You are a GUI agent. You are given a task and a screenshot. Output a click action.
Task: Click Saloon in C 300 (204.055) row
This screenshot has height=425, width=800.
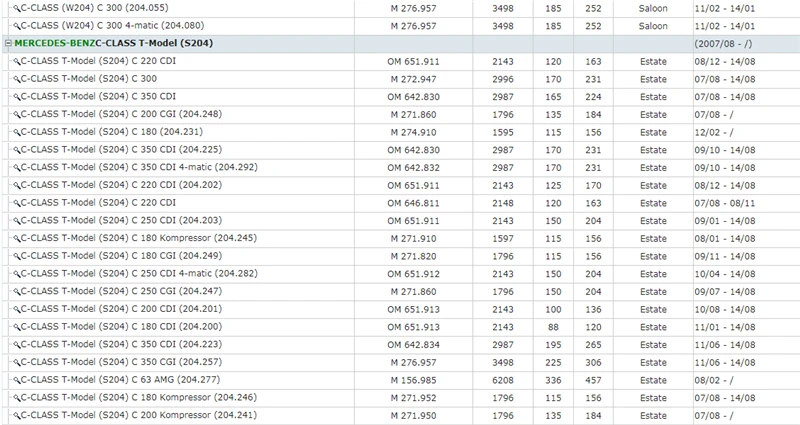(x=653, y=9)
